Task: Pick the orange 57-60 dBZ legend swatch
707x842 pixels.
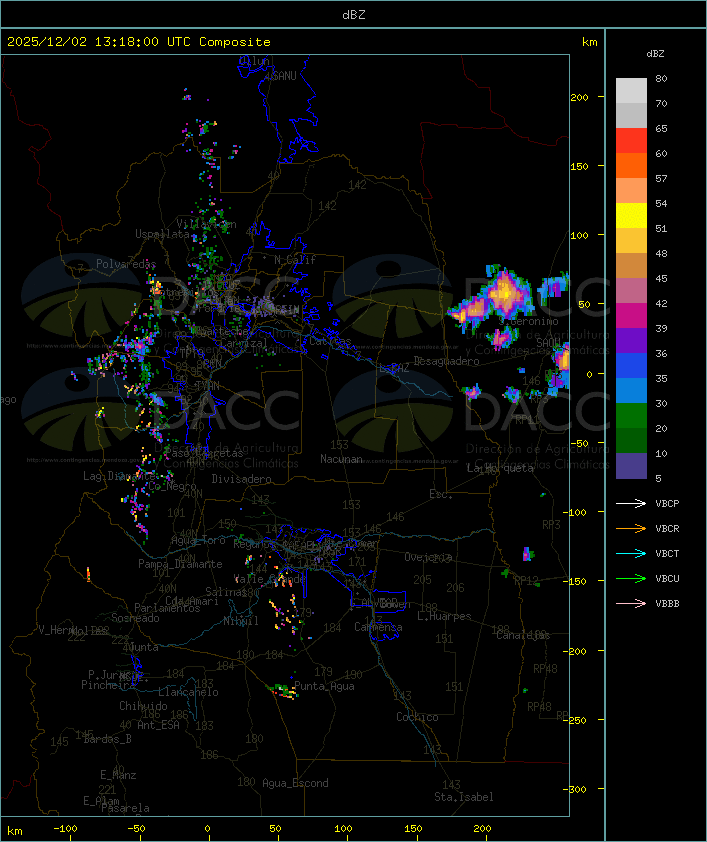Action: [x=631, y=165]
